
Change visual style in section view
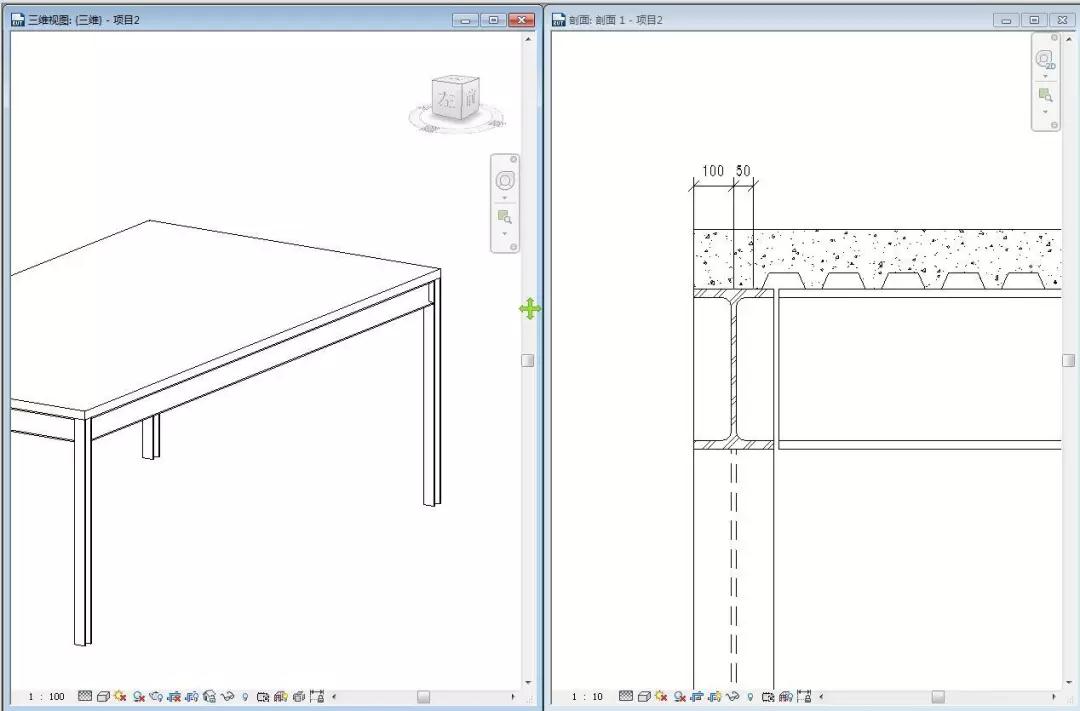tap(644, 697)
